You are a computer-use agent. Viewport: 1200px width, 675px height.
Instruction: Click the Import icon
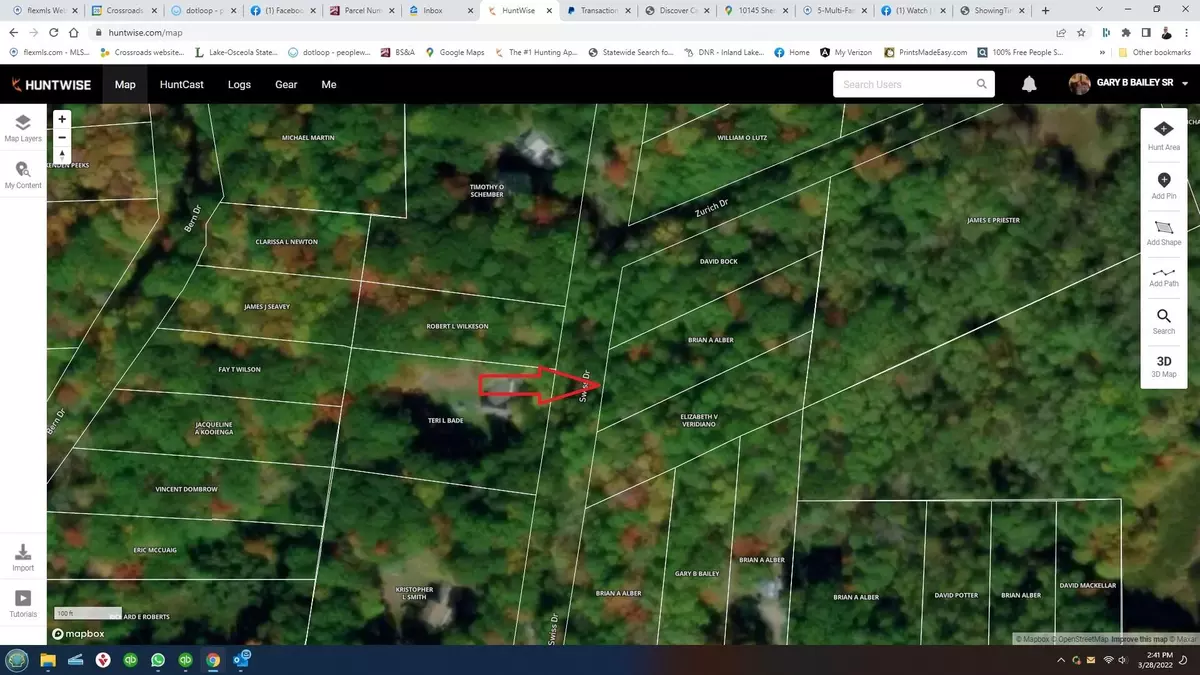pos(23,556)
